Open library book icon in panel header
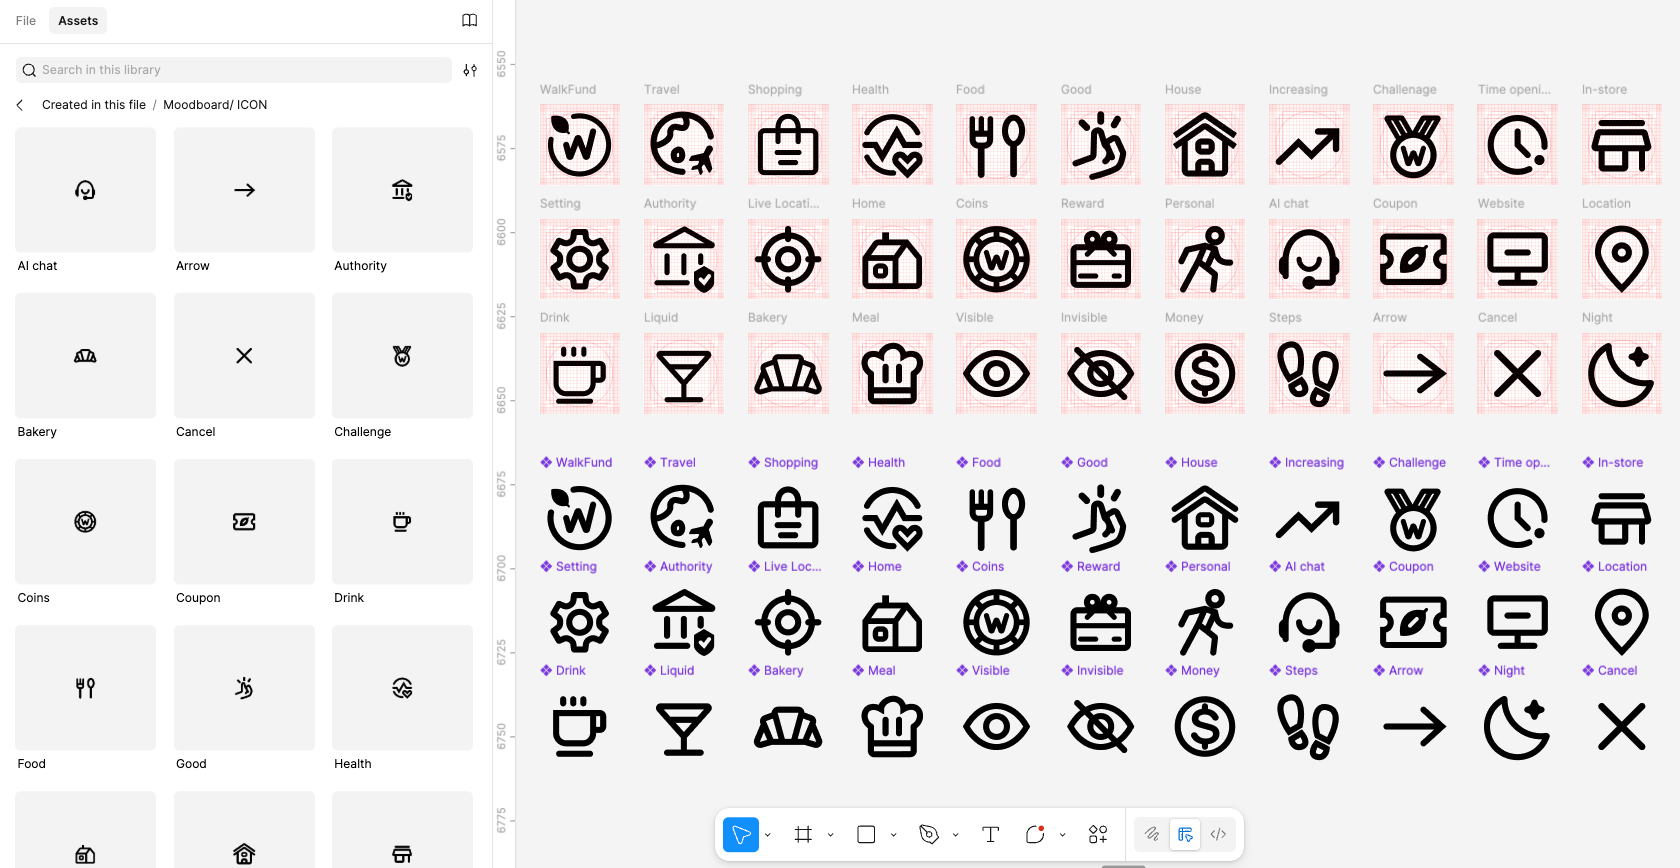 pyautogui.click(x=469, y=20)
